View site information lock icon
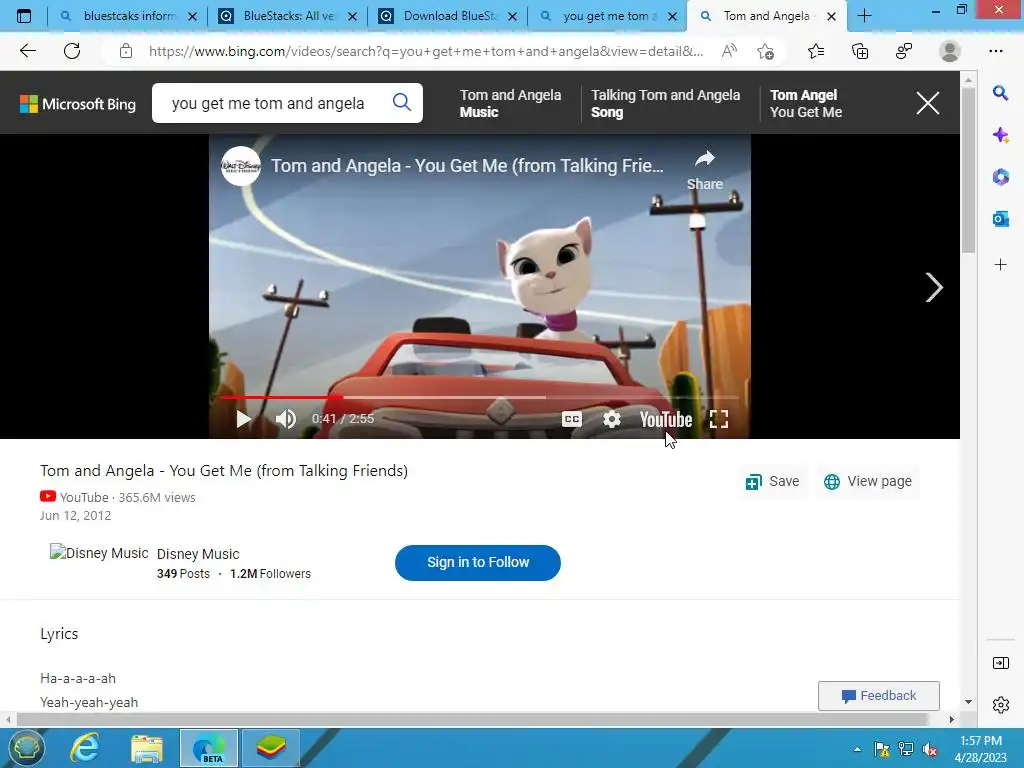The height and width of the screenshot is (768, 1024). pos(126,51)
